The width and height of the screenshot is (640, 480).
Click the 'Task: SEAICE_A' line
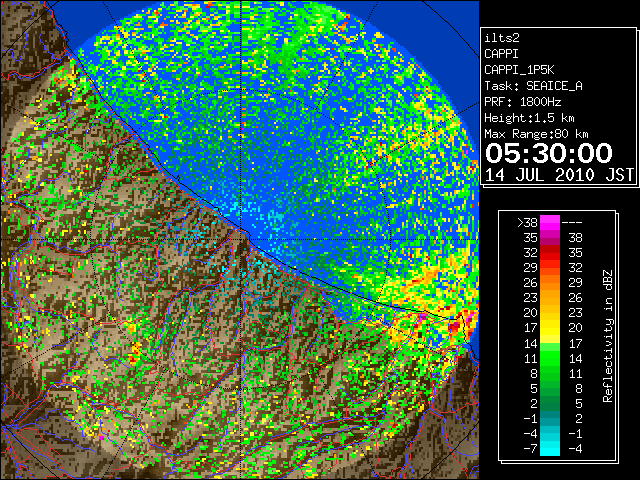point(533,86)
